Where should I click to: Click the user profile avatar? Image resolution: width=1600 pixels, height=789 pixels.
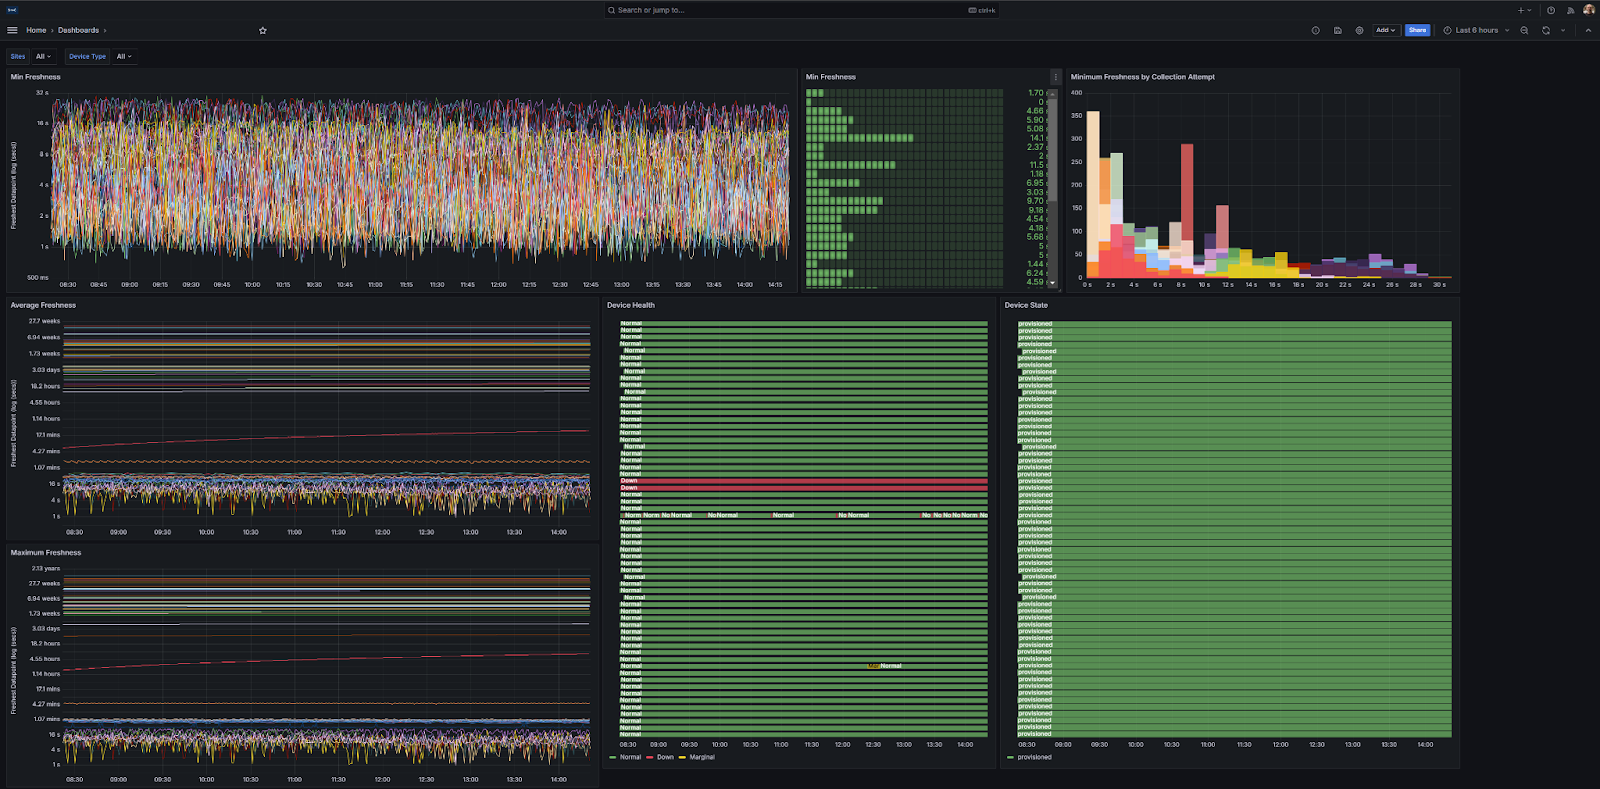(1588, 10)
